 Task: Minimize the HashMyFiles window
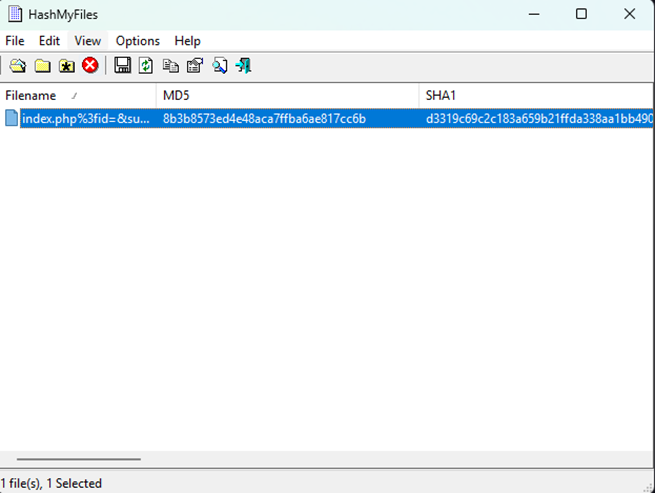point(534,14)
